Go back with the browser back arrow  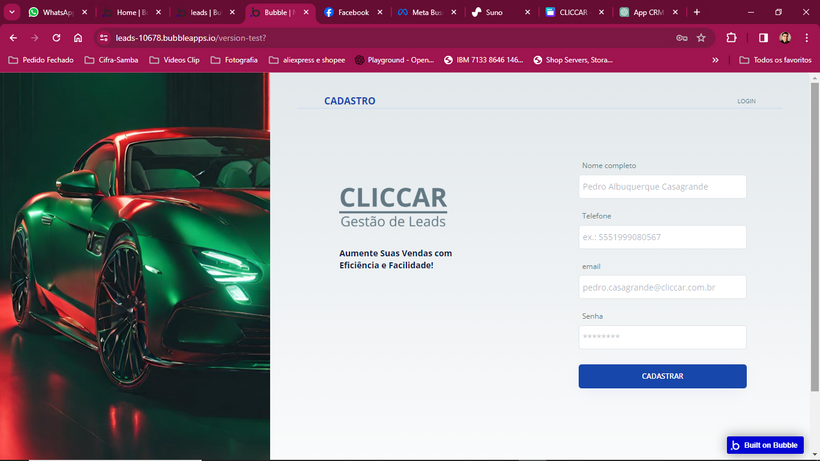(x=13, y=38)
